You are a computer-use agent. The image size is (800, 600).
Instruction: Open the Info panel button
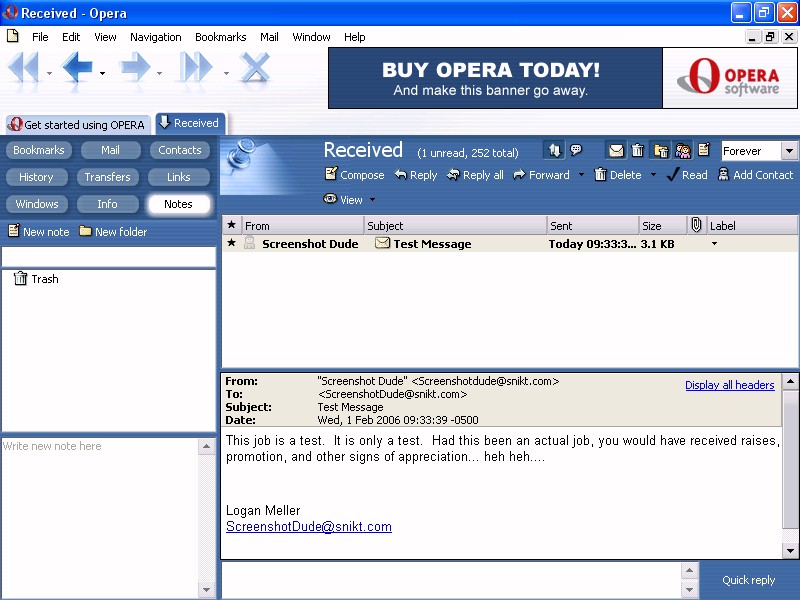point(107,204)
